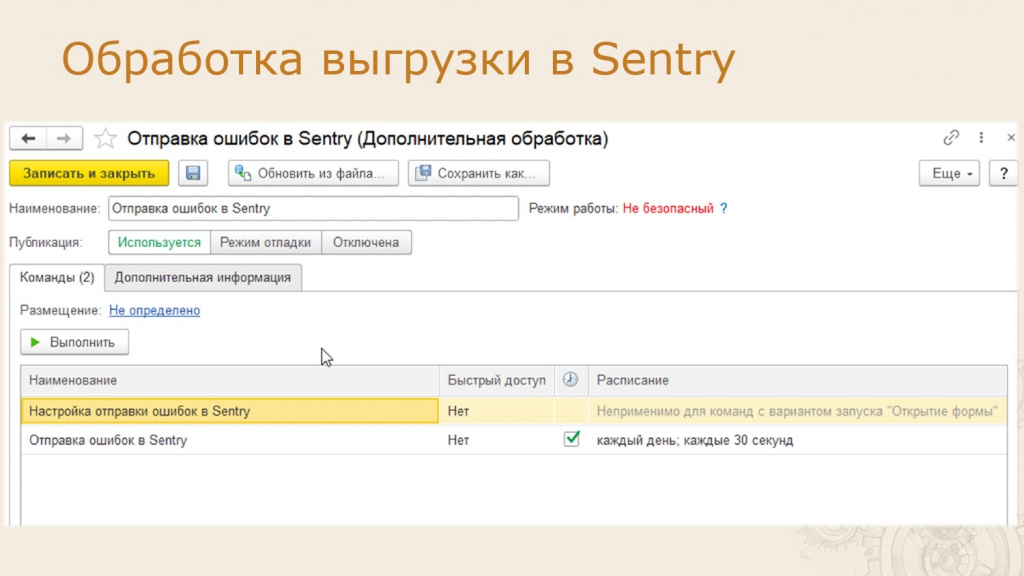Open the three-dot options menu
1024x576 pixels.
(981, 137)
